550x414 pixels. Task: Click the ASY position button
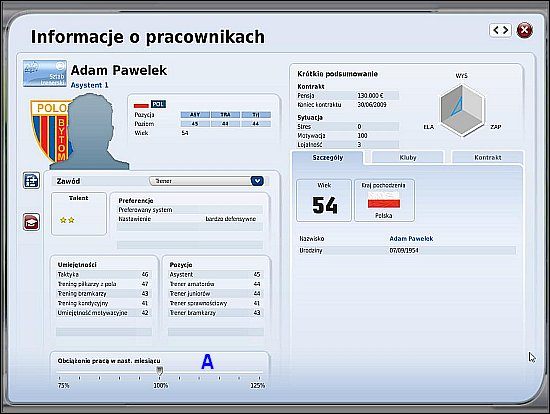(195, 114)
